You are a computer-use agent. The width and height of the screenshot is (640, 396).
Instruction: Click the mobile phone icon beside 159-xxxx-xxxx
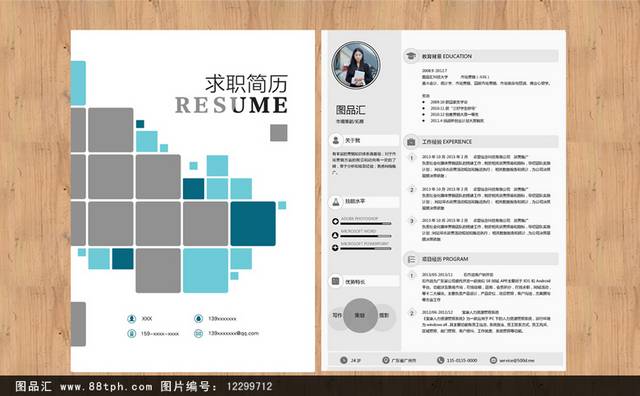[131, 334]
